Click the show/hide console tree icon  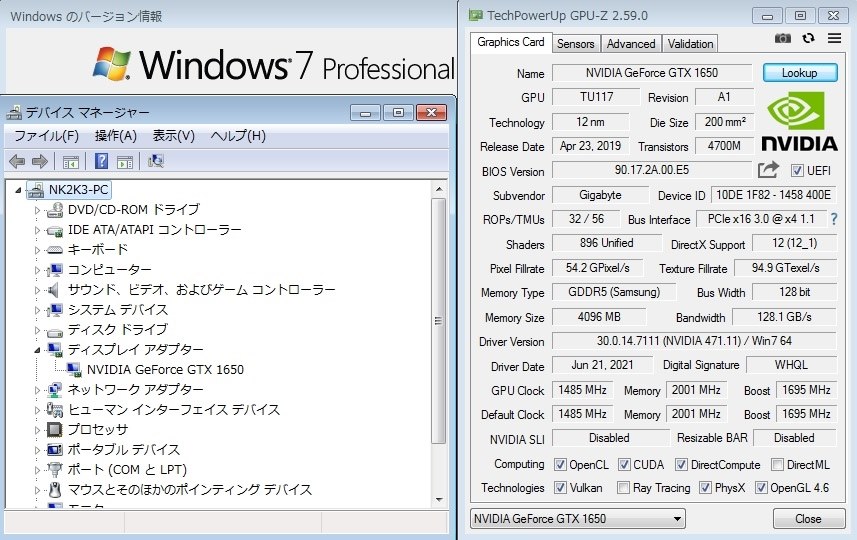(71, 162)
